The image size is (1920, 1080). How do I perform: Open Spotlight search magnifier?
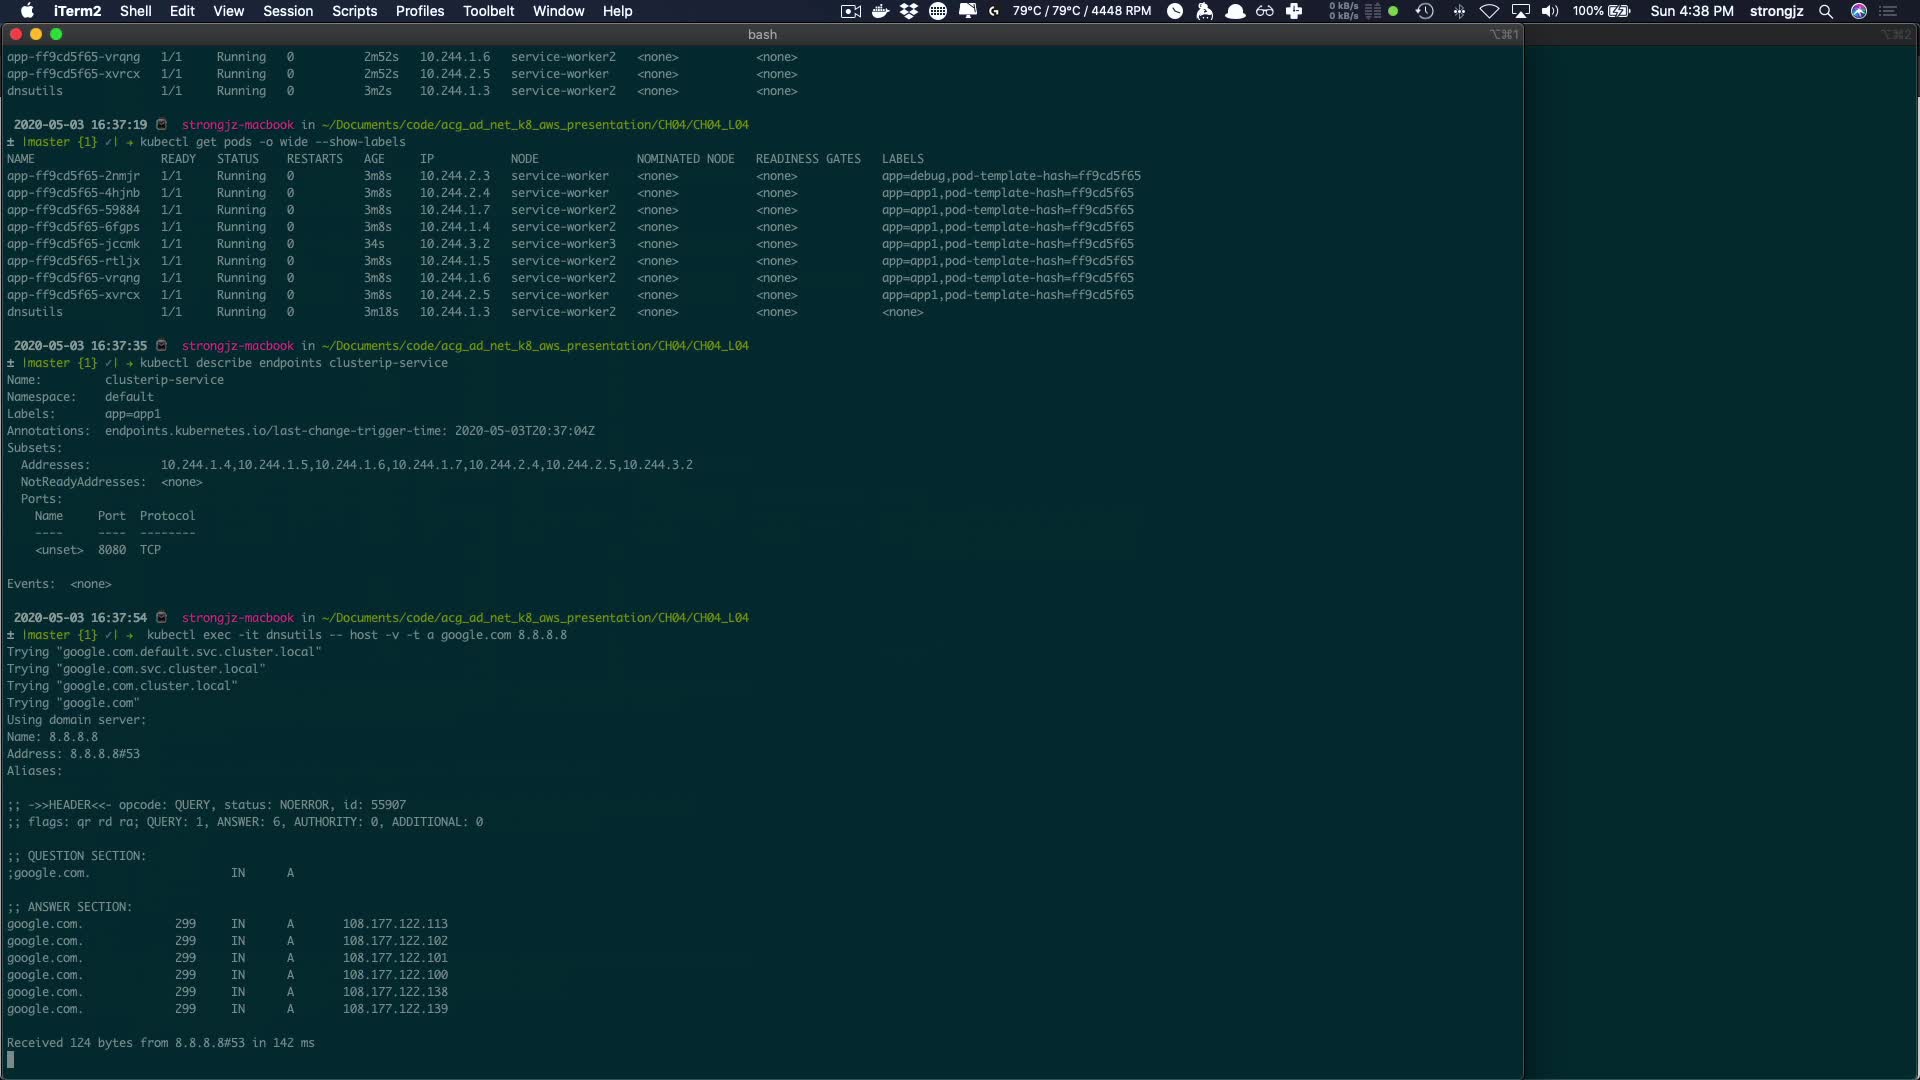coord(1826,11)
